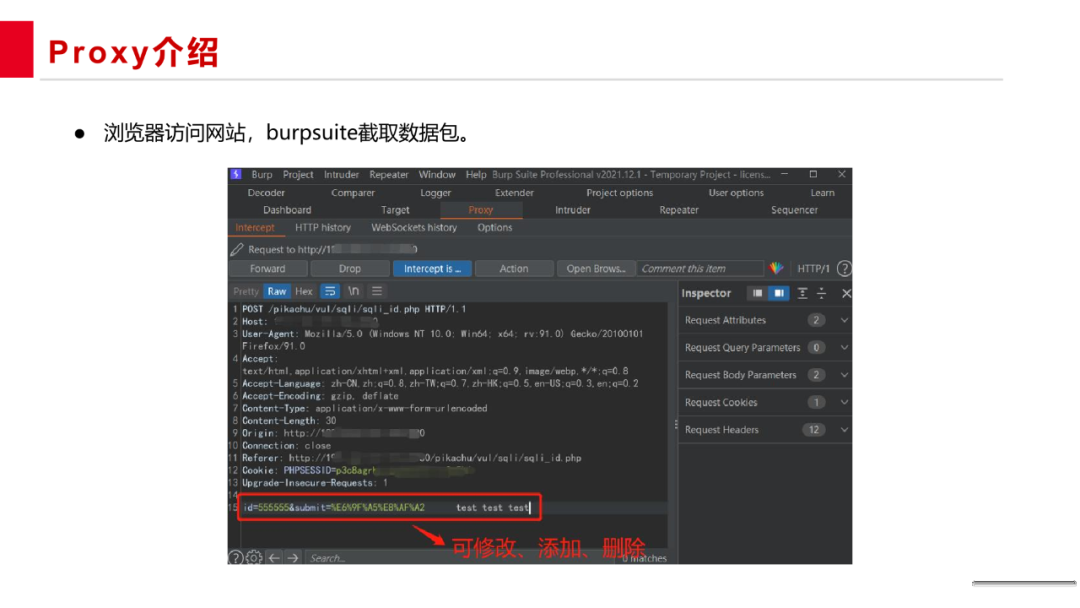Open the HTTP history sub-tab

[x=322, y=228]
